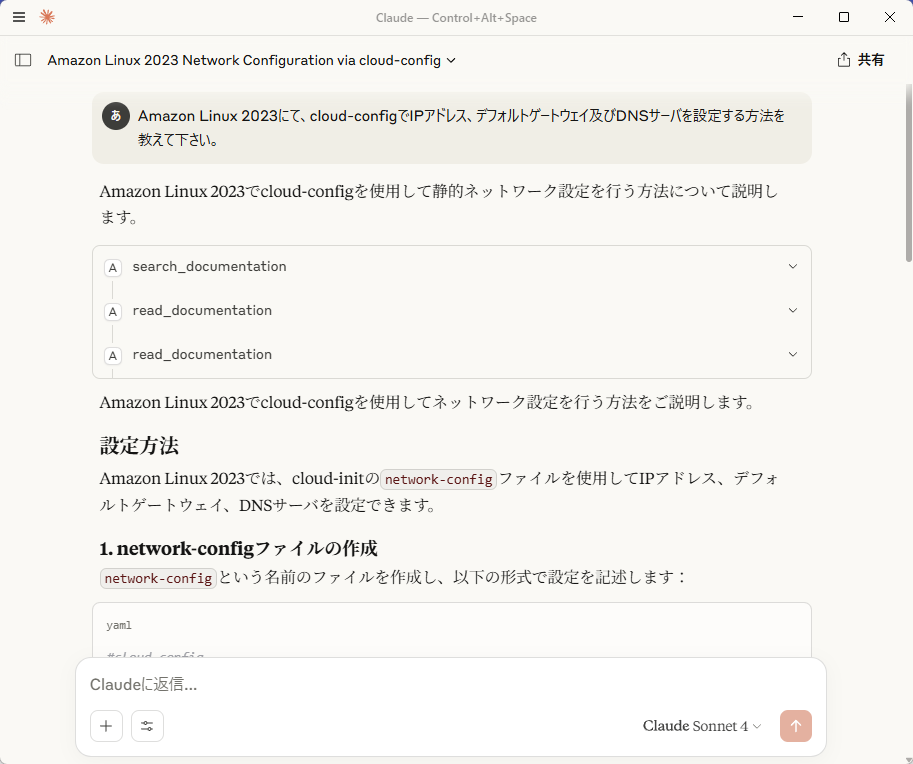This screenshot has height=764, width=913.
Task: Click the 設定方法 heading
Action: tap(139, 445)
